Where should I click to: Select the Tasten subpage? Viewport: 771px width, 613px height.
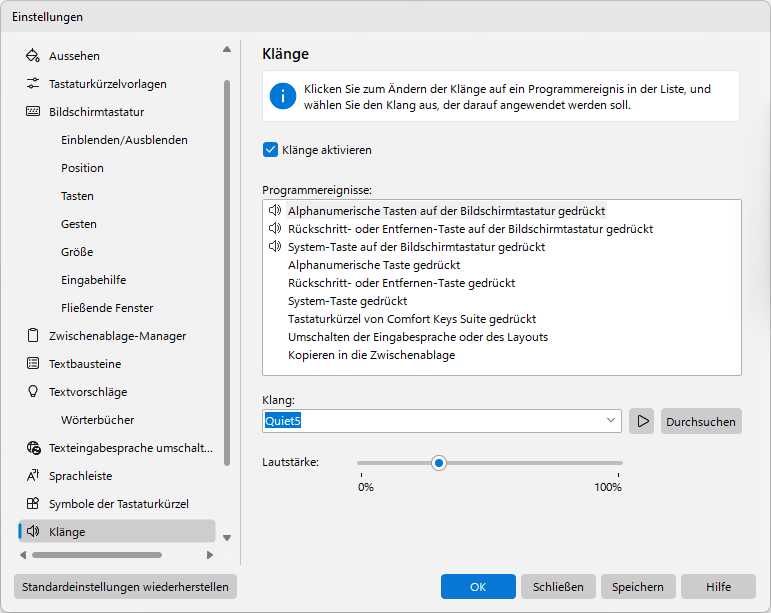(77, 196)
